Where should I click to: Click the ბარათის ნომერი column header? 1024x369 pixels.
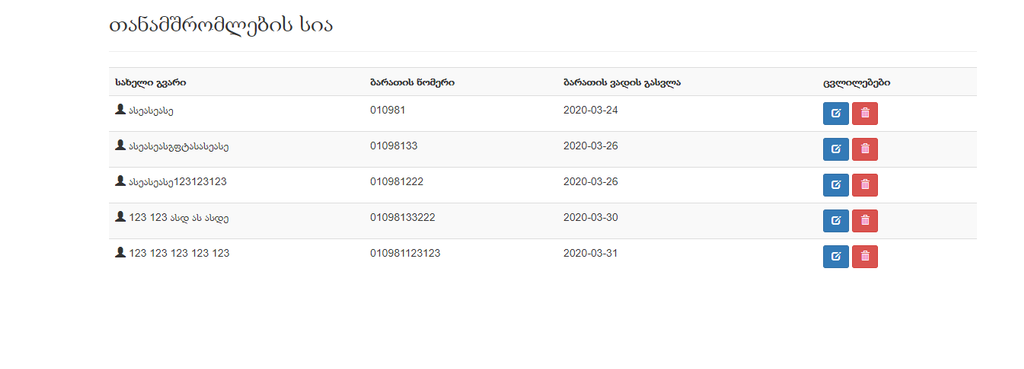point(412,83)
